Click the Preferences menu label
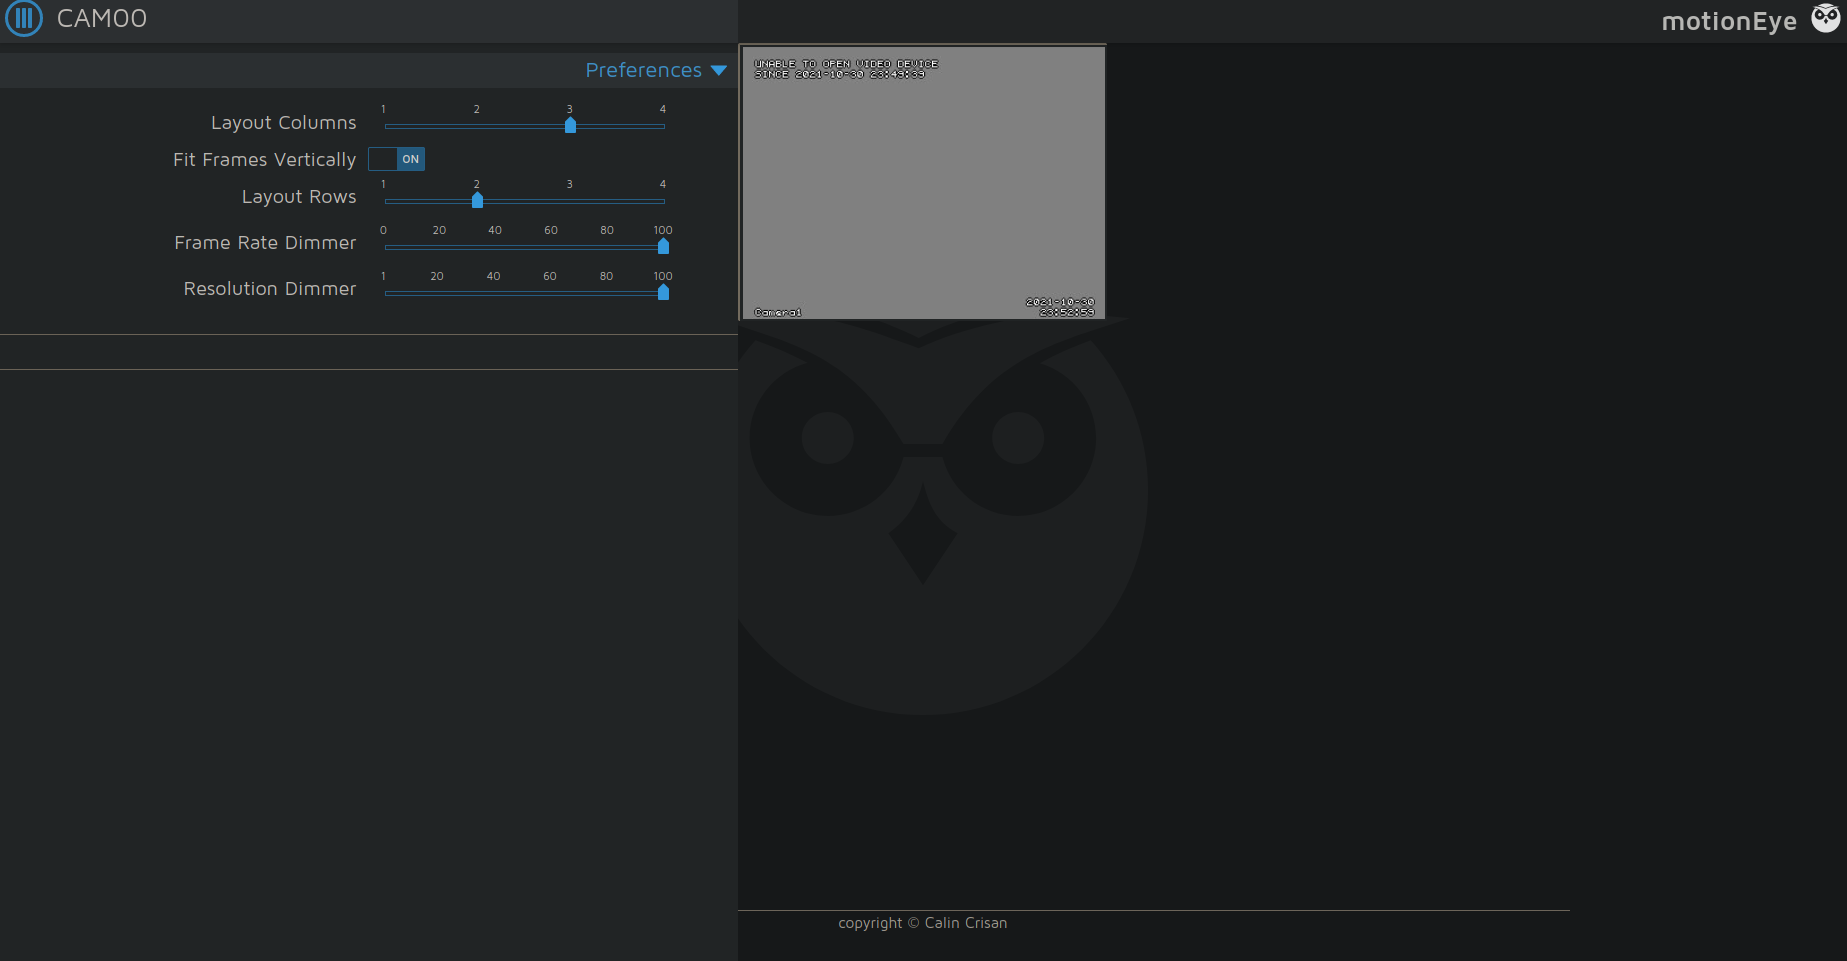Viewport: 1847px width, 961px height. click(644, 70)
